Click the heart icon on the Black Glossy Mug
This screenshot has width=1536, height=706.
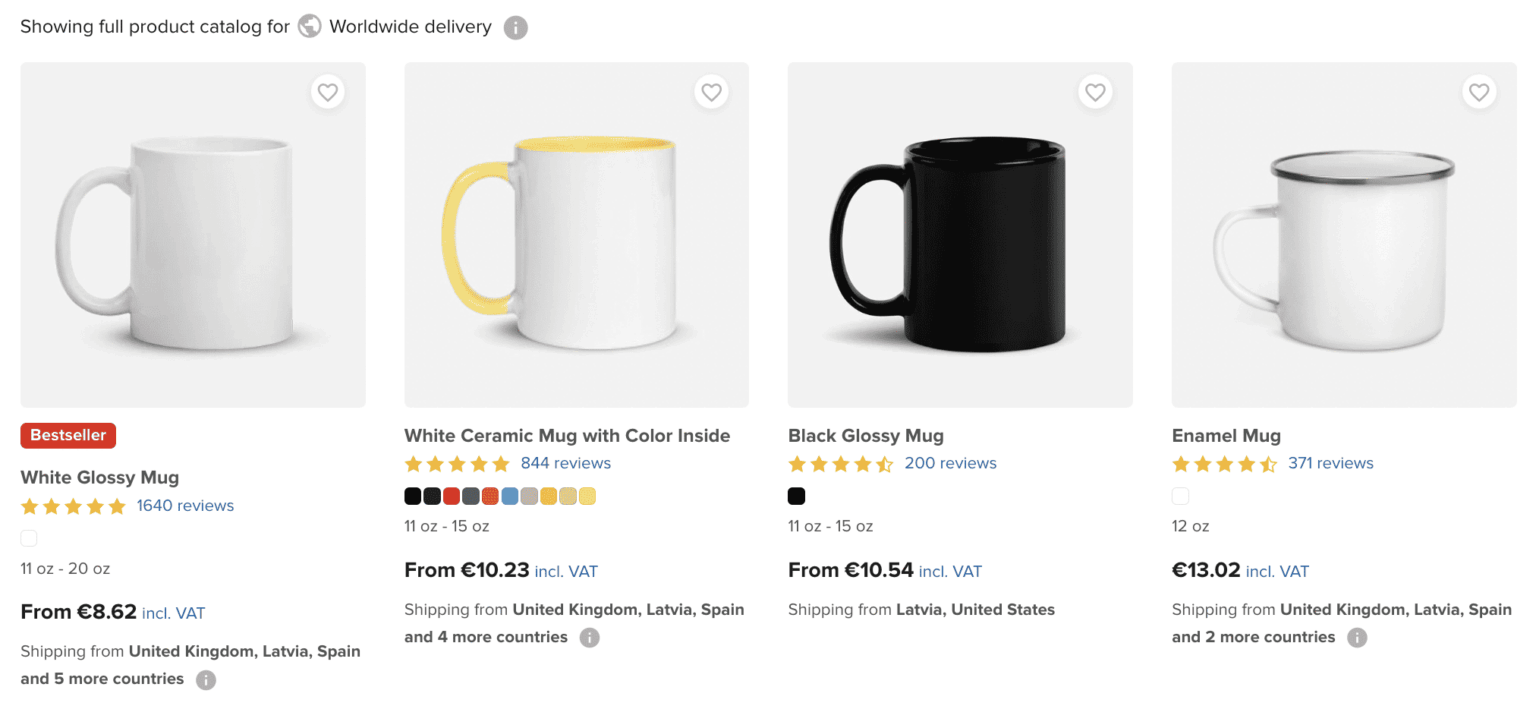point(1095,91)
